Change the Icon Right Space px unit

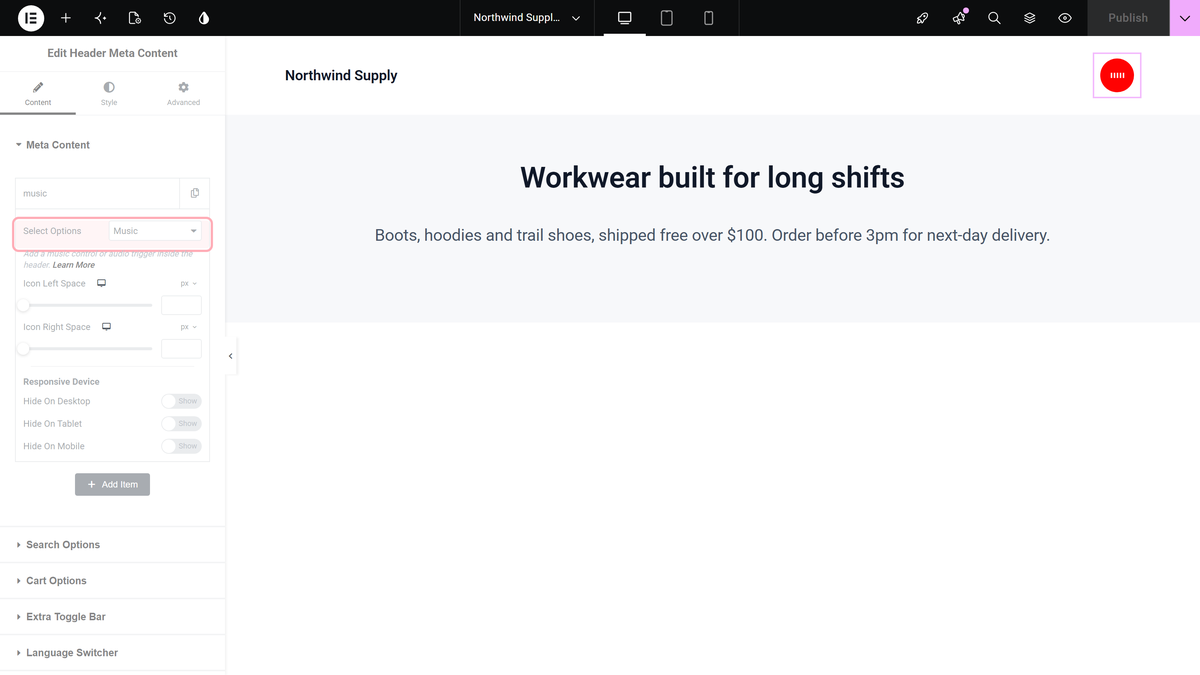(189, 327)
